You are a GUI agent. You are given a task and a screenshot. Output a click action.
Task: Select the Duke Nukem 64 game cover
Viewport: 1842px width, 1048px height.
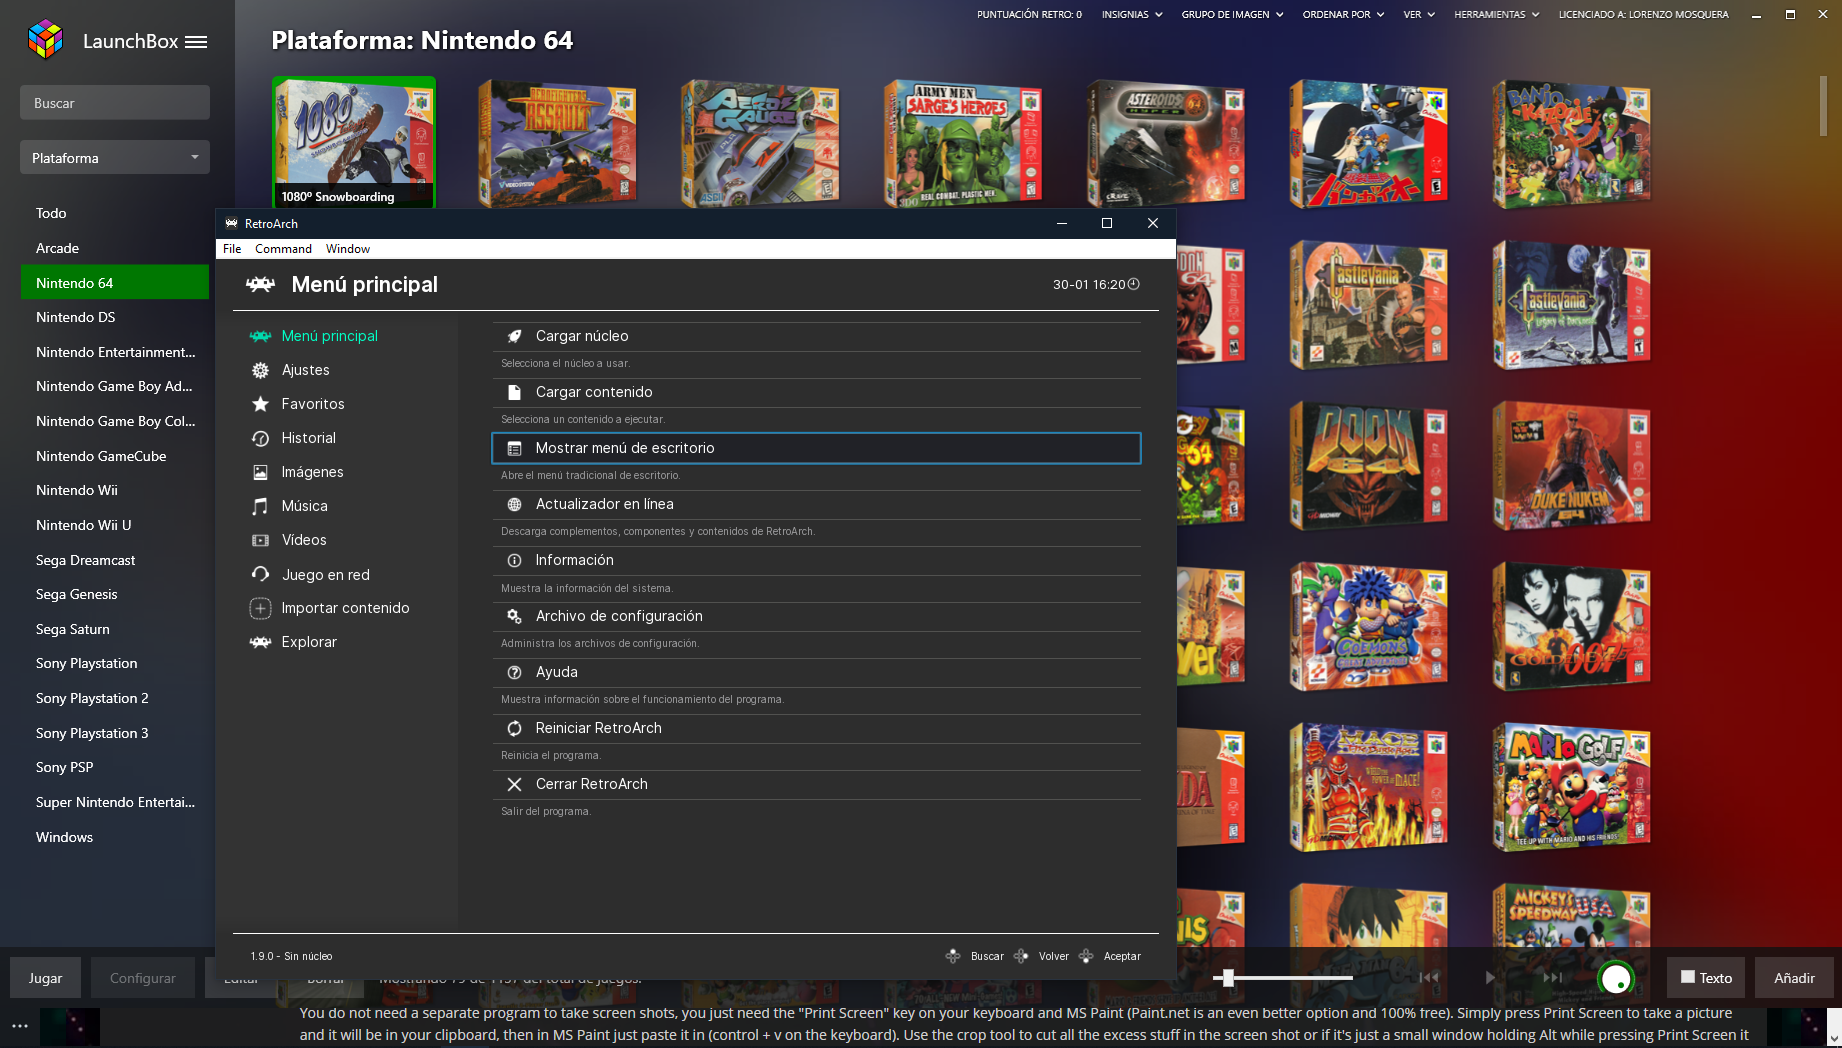coord(1571,465)
